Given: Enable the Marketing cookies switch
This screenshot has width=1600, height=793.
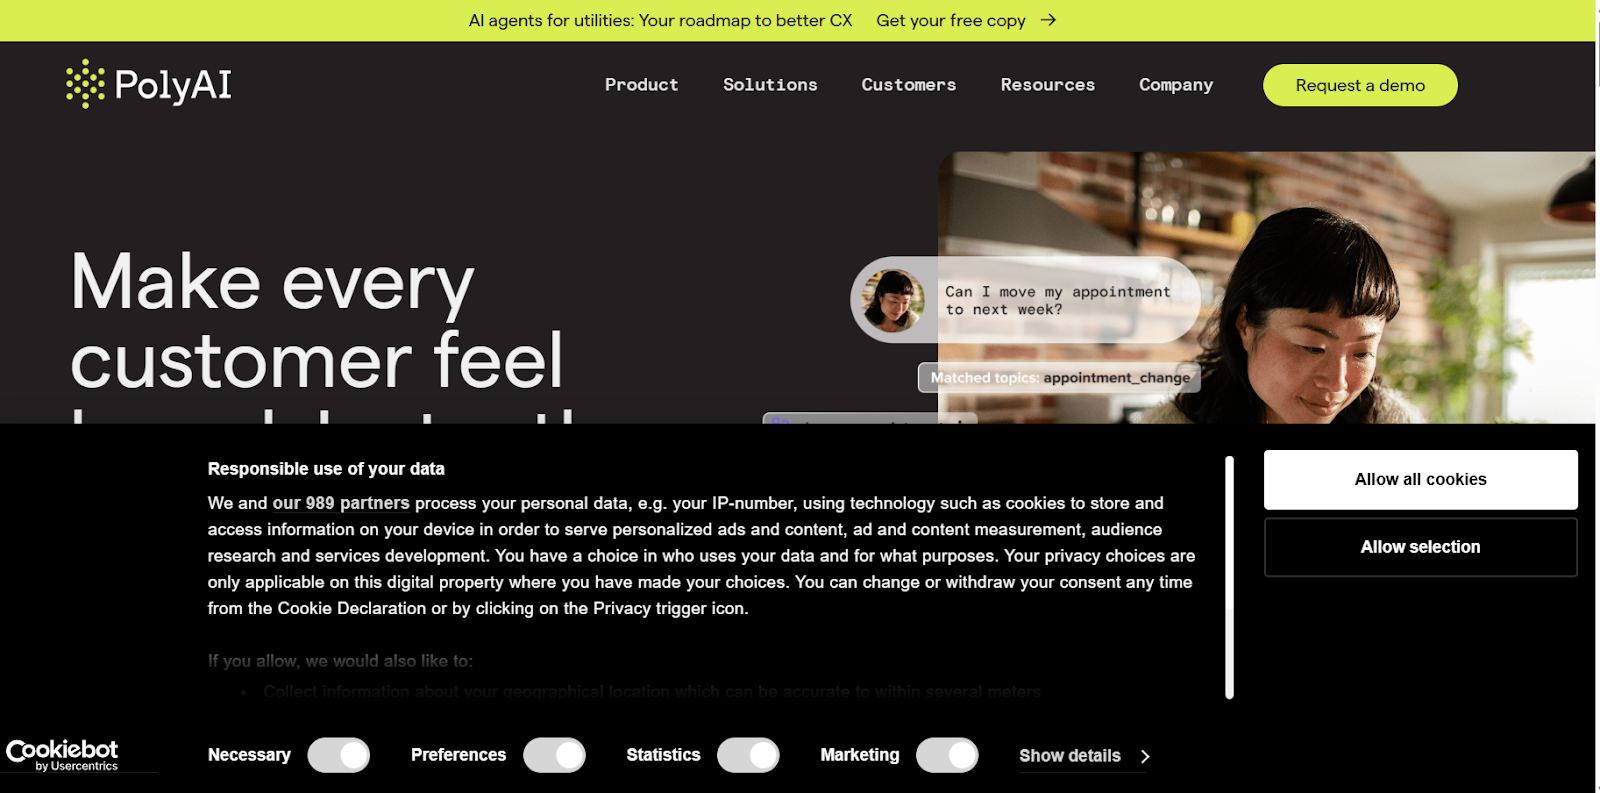Looking at the screenshot, I should coord(947,755).
